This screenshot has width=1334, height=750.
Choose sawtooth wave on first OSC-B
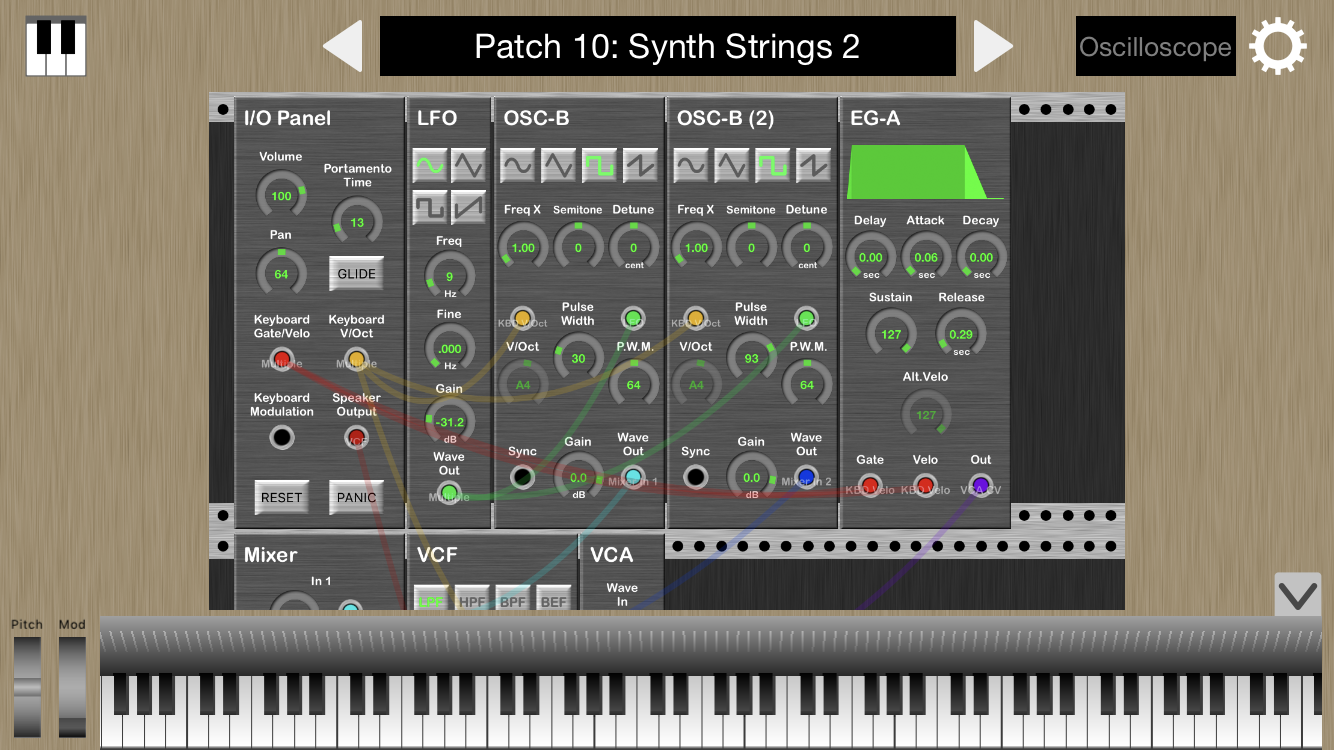(641, 165)
